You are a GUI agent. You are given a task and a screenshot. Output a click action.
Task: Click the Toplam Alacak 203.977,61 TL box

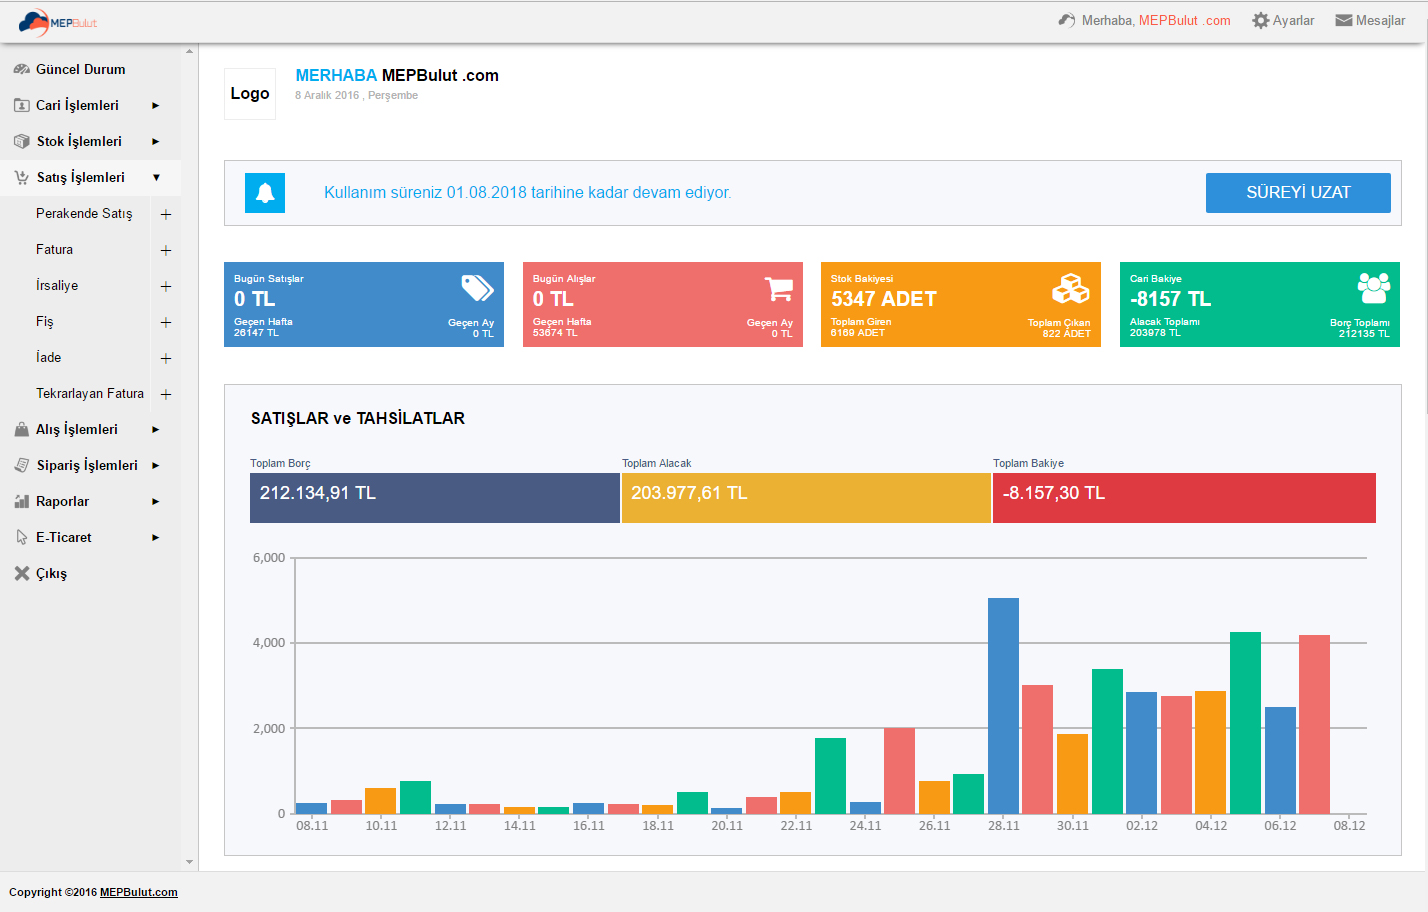[806, 498]
